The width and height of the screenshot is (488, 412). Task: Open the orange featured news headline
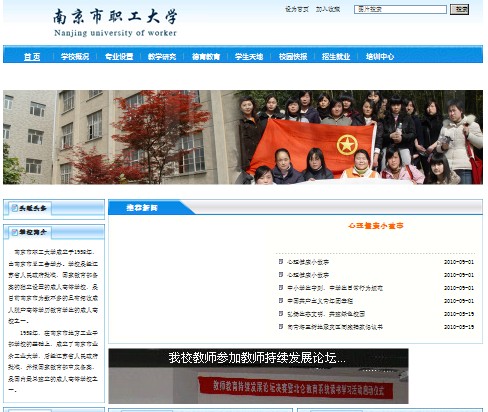pyautogui.click(x=376, y=226)
